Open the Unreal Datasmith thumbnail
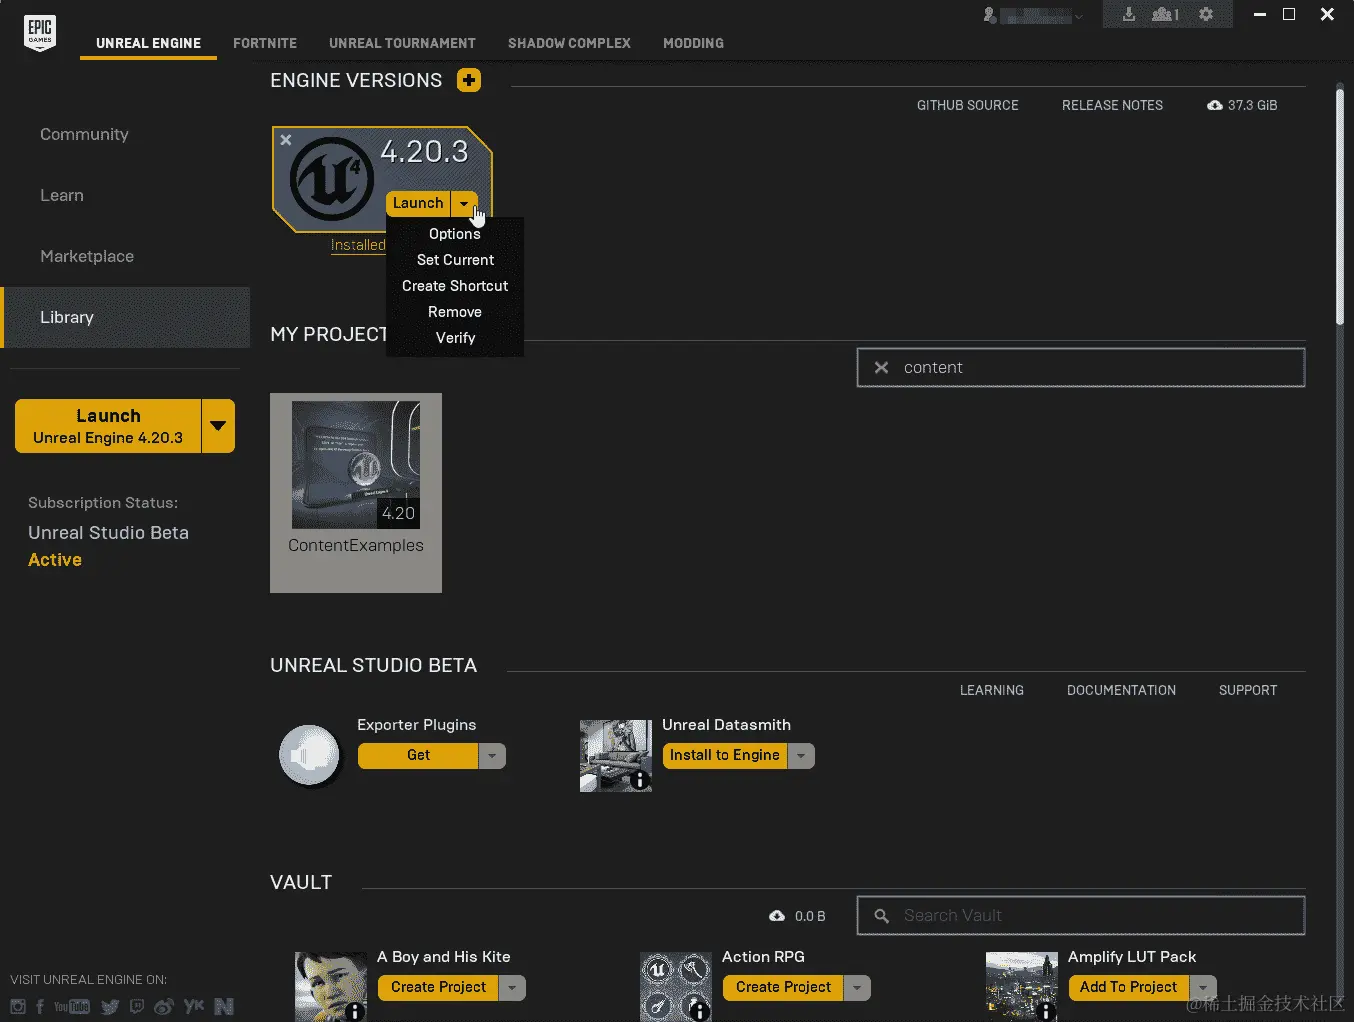This screenshot has width=1354, height=1022. (x=616, y=756)
